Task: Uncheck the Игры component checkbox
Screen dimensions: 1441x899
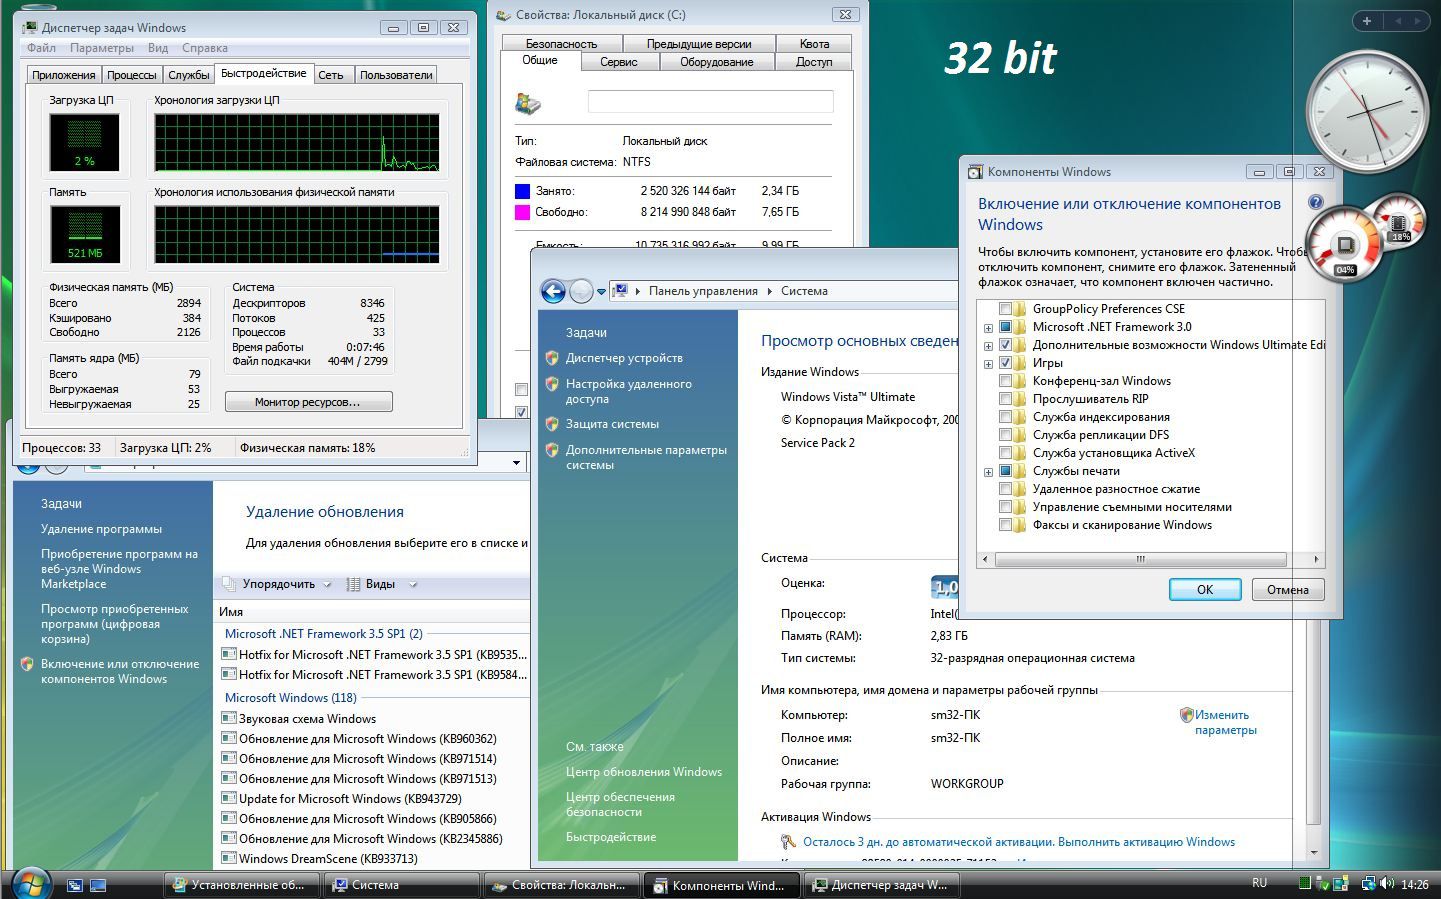Action: click(1005, 363)
